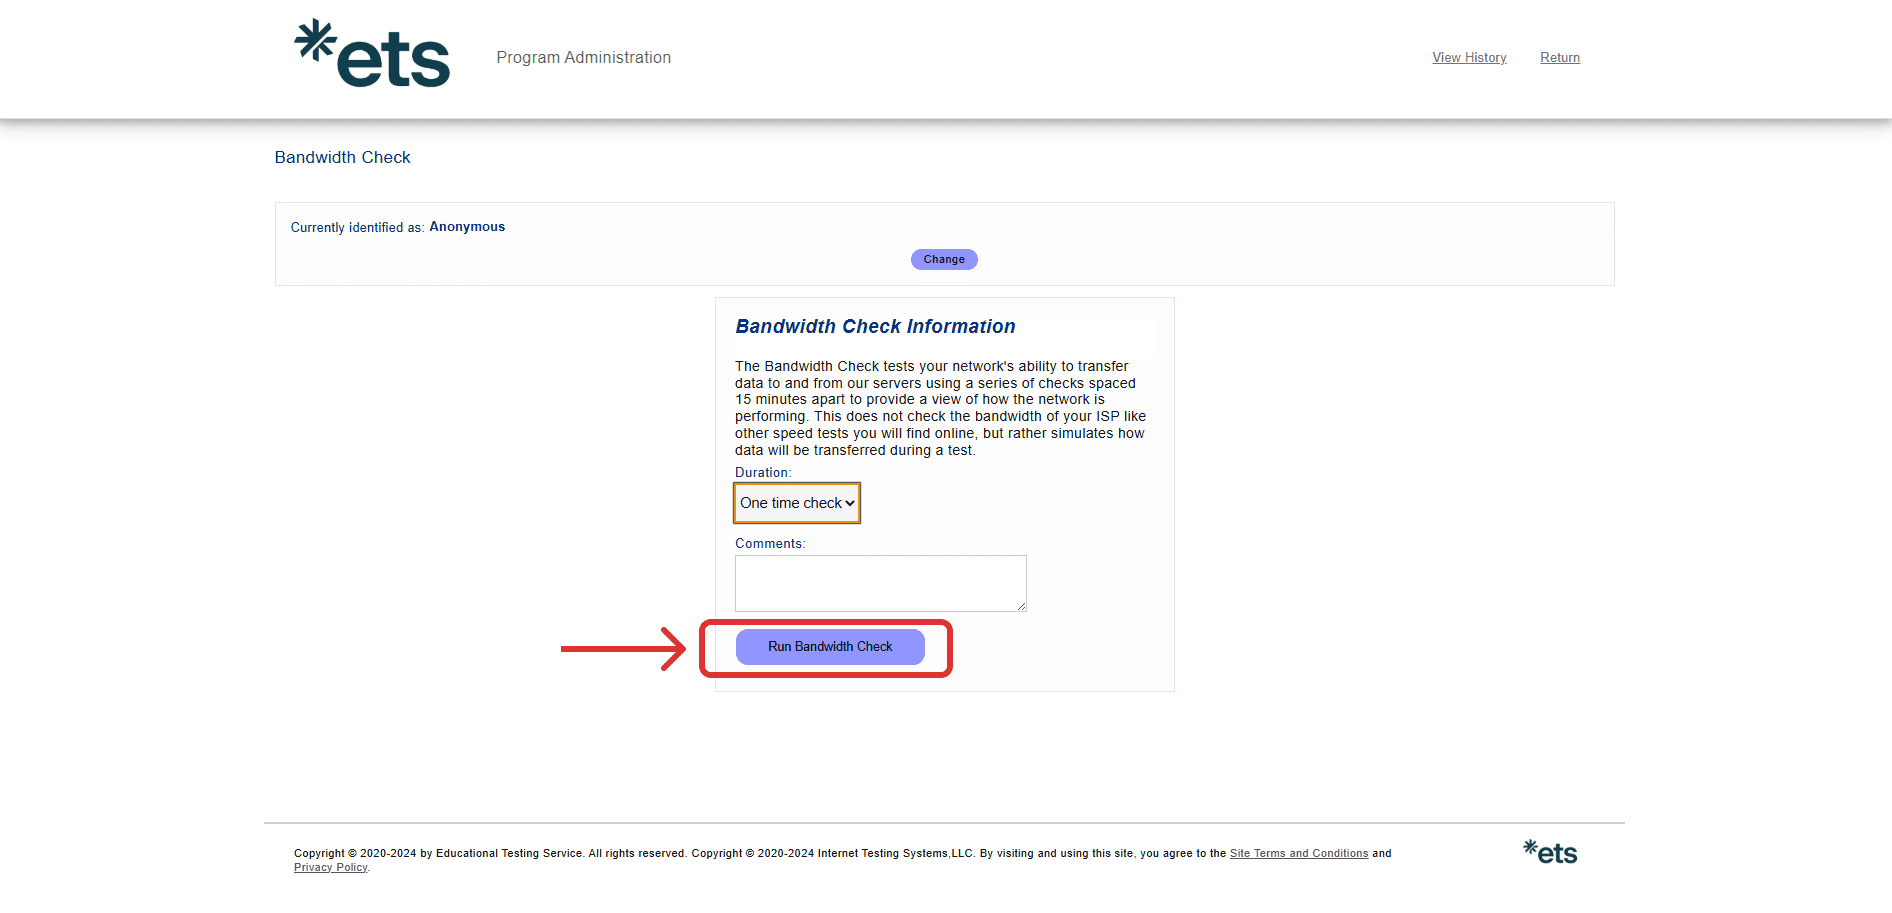This screenshot has height=913, width=1892.
Task: Click the 'Currently identified as' label
Action: pos(357,228)
